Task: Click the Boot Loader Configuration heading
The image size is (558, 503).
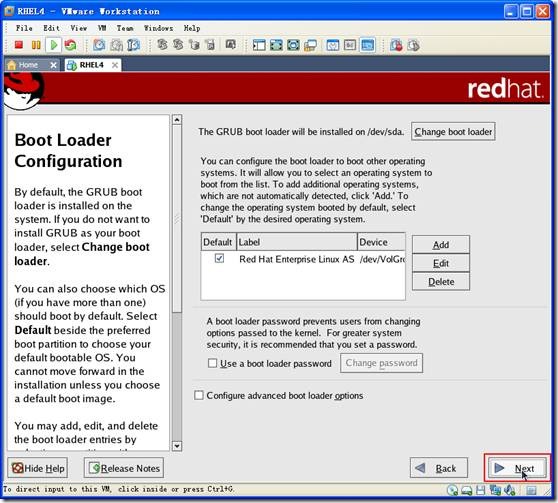Action: 68,151
